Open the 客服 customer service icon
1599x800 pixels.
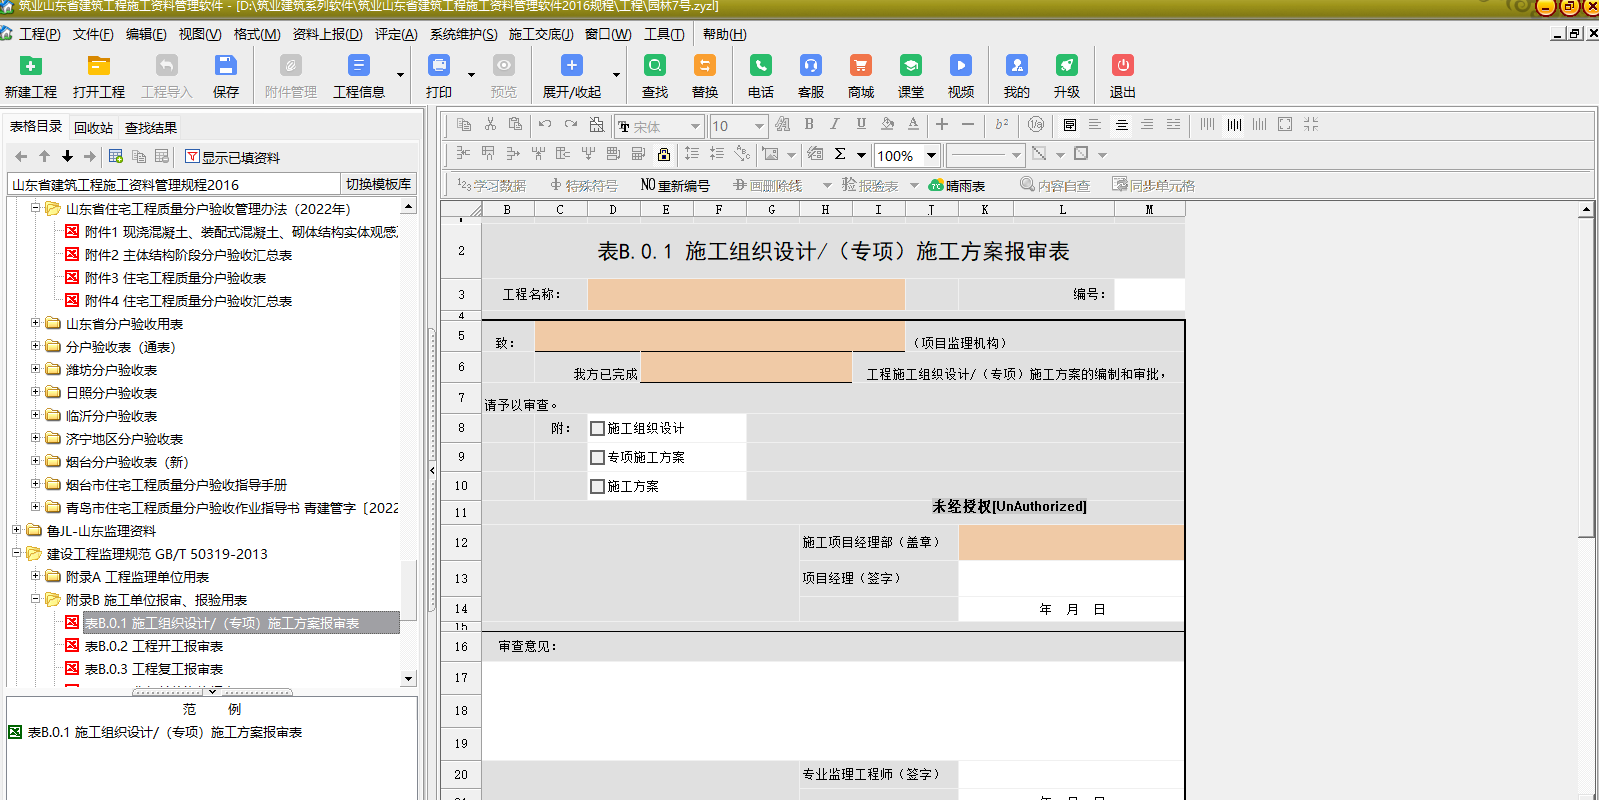pyautogui.click(x=810, y=67)
